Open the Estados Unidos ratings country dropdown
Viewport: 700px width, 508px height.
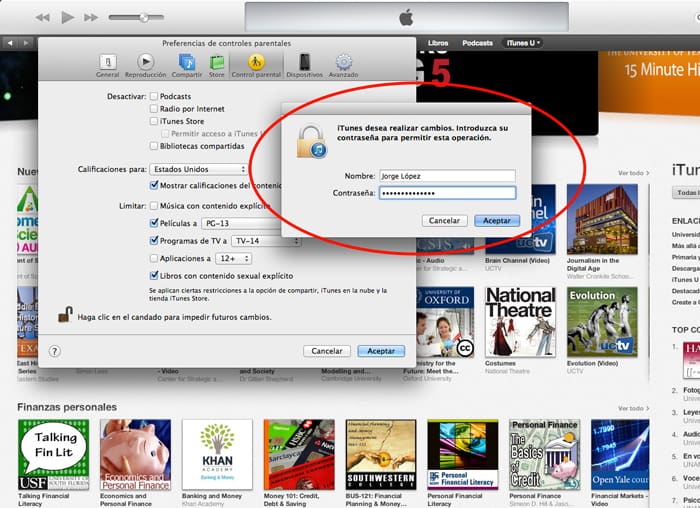(199, 169)
